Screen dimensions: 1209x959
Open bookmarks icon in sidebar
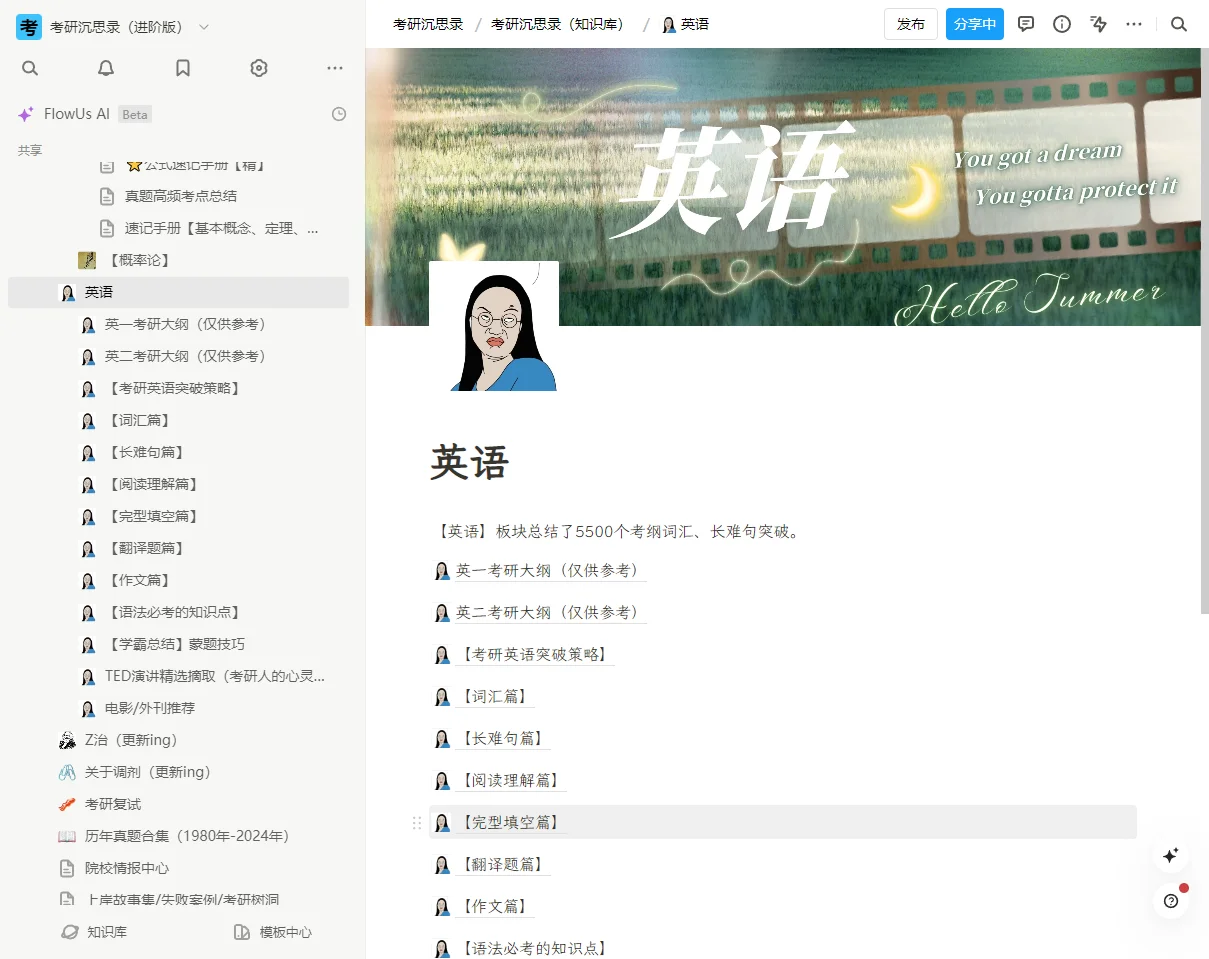[x=183, y=68]
